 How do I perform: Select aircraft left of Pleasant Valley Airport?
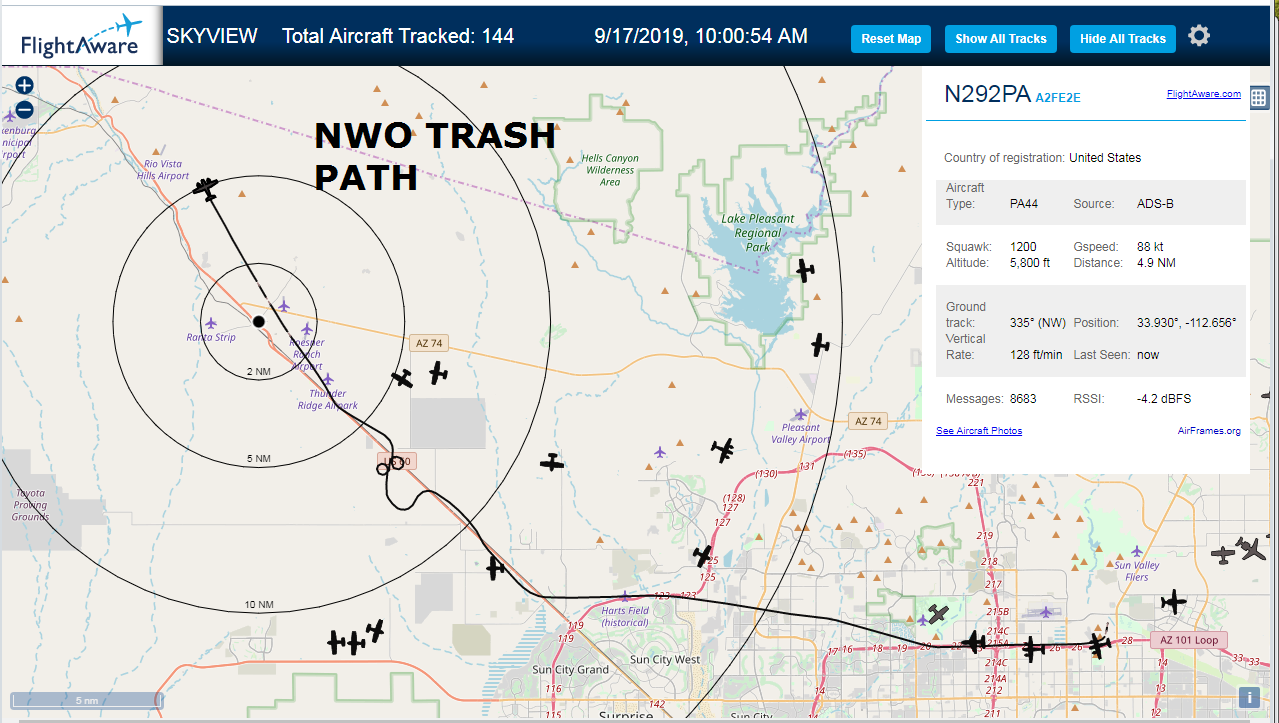[x=723, y=450]
